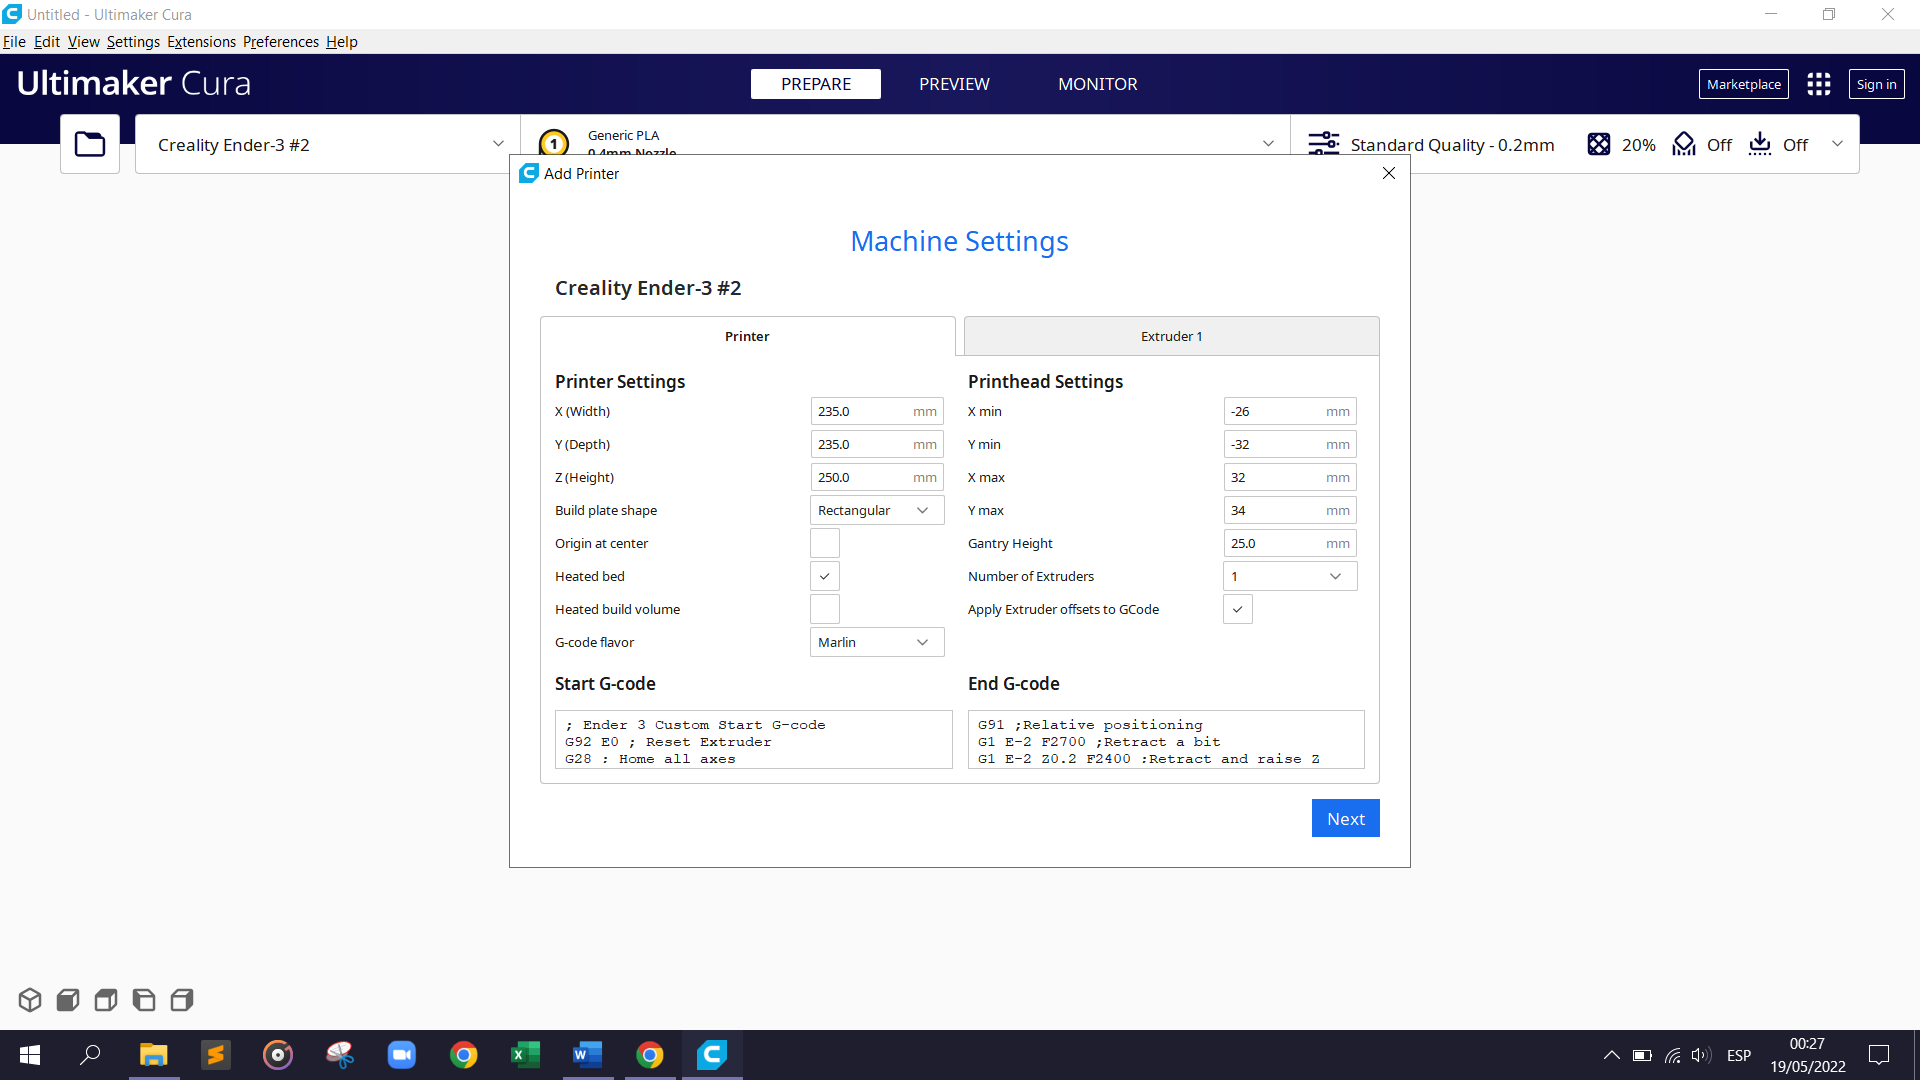This screenshot has width=1920, height=1080.
Task: Expand the Creality Ender-3 #2 printer selector
Action: pyautogui.click(x=328, y=144)
